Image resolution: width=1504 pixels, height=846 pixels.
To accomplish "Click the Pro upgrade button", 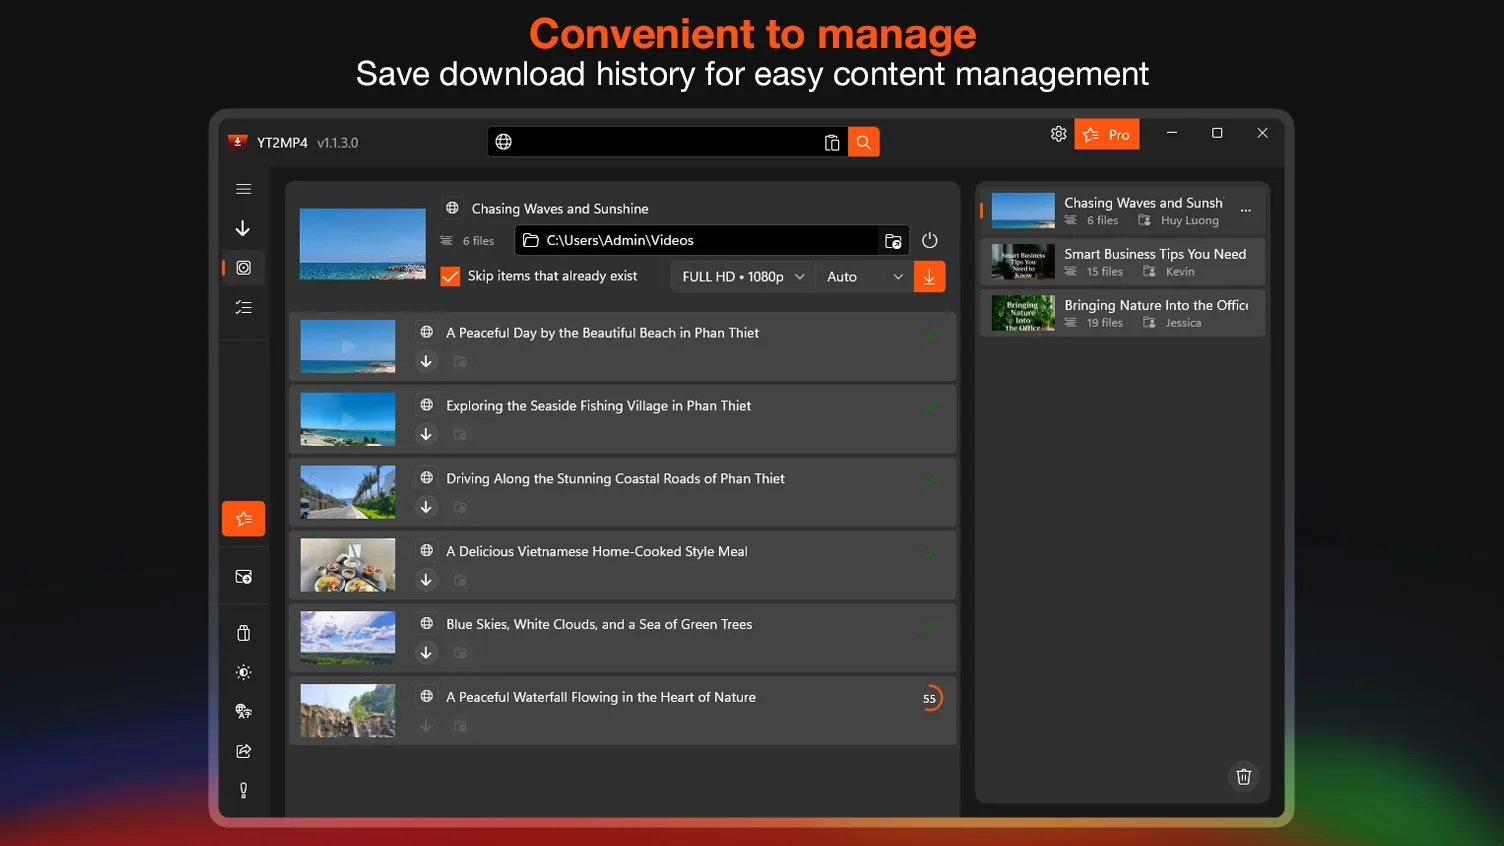I will pos(1106,134).
